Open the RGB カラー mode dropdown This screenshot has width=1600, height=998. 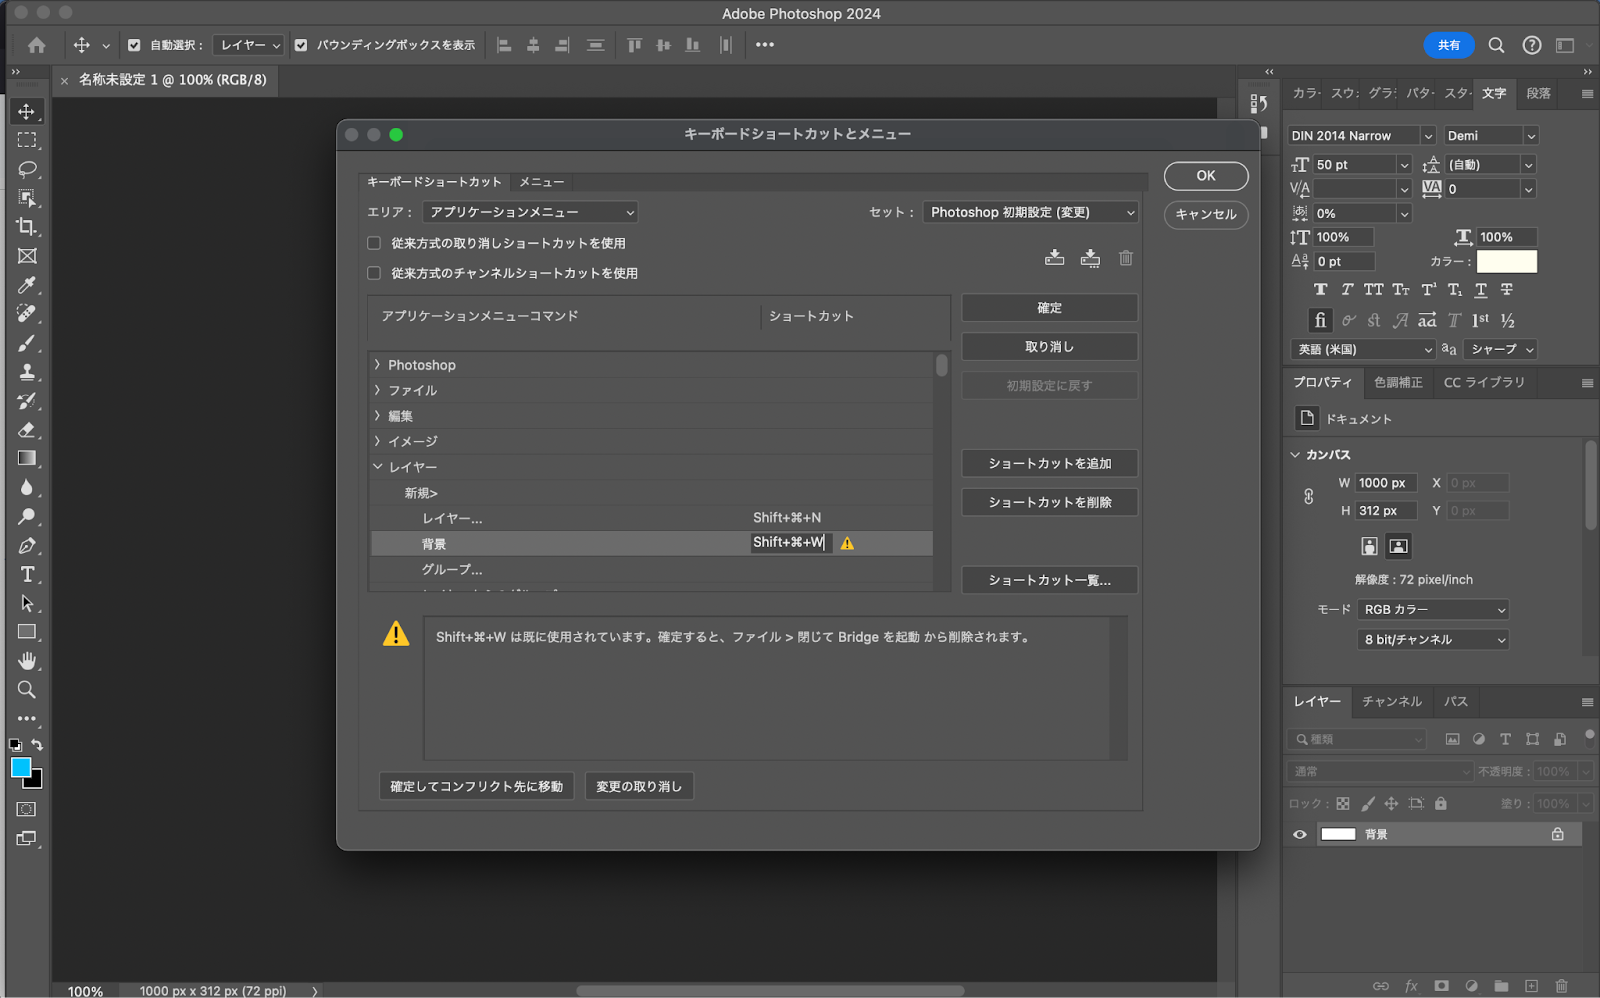click(1433, 609)
